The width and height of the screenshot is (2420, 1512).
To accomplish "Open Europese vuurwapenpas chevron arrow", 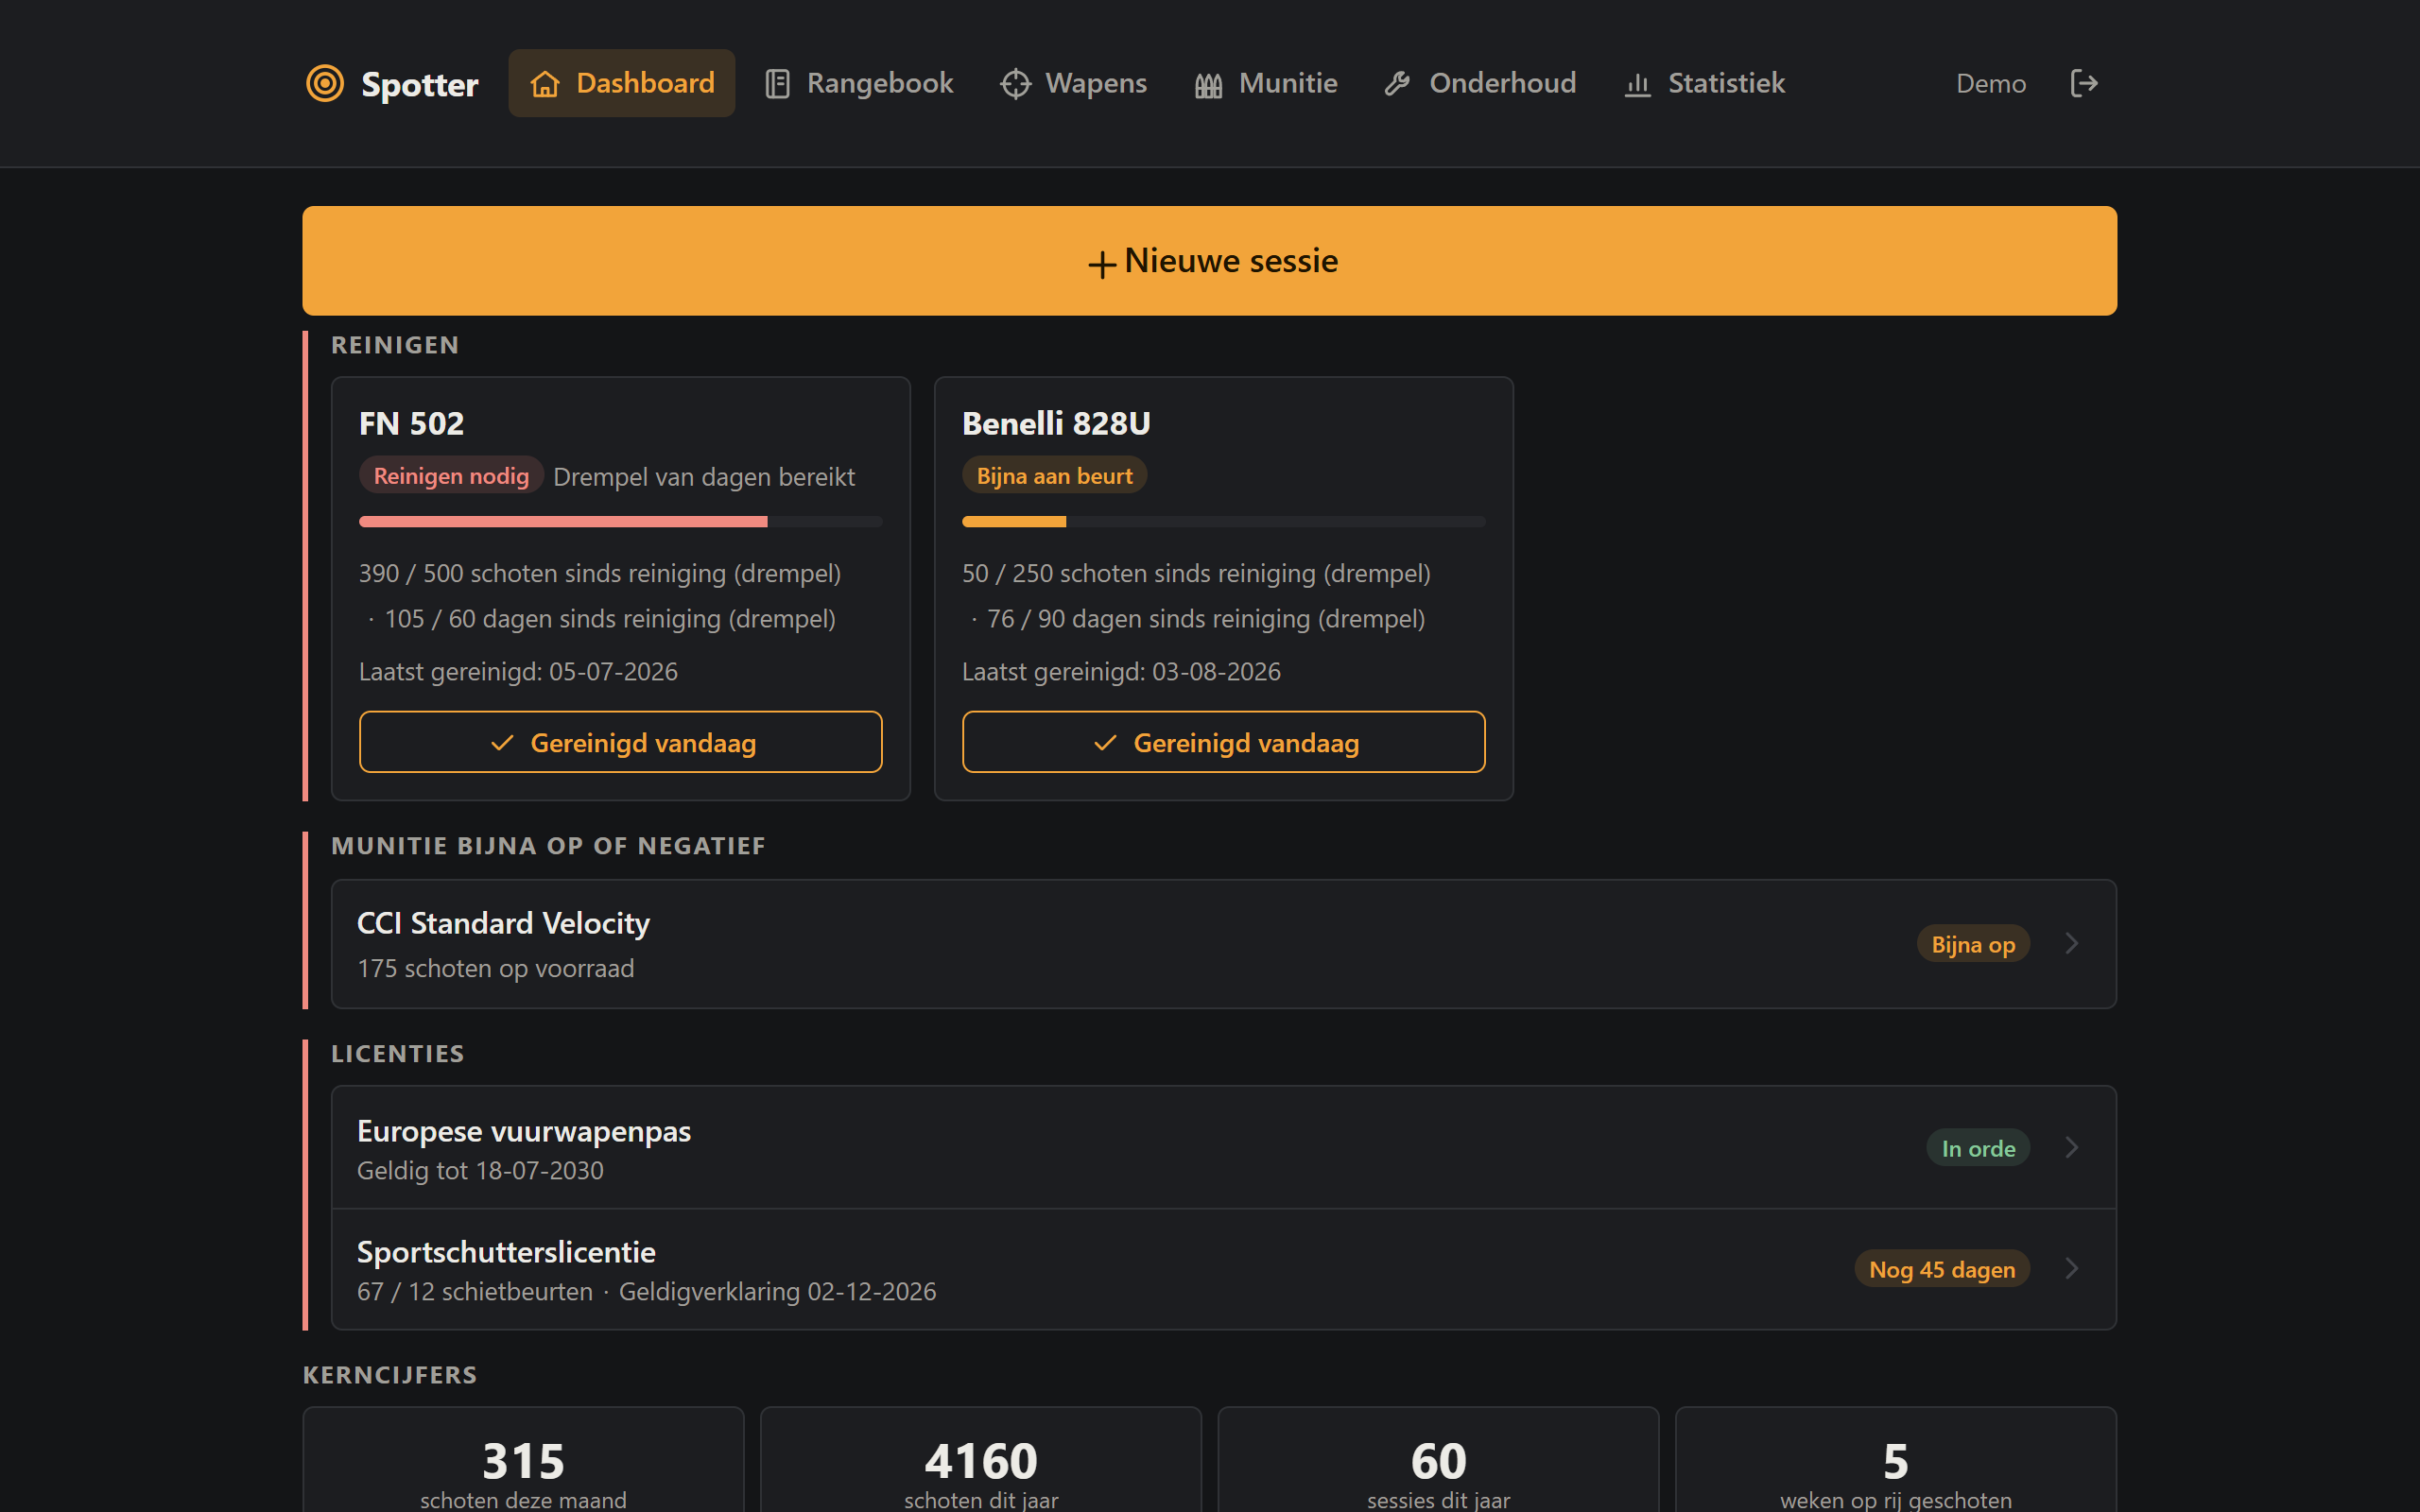I will [2072, 1147].
